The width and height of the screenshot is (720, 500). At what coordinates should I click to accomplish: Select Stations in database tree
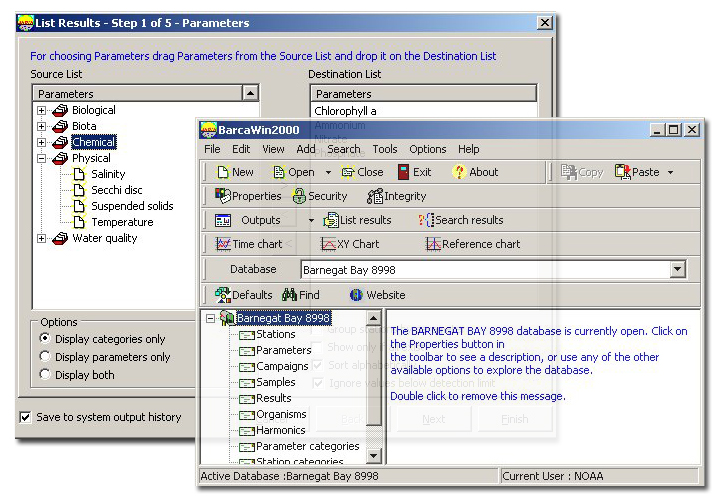276,334
